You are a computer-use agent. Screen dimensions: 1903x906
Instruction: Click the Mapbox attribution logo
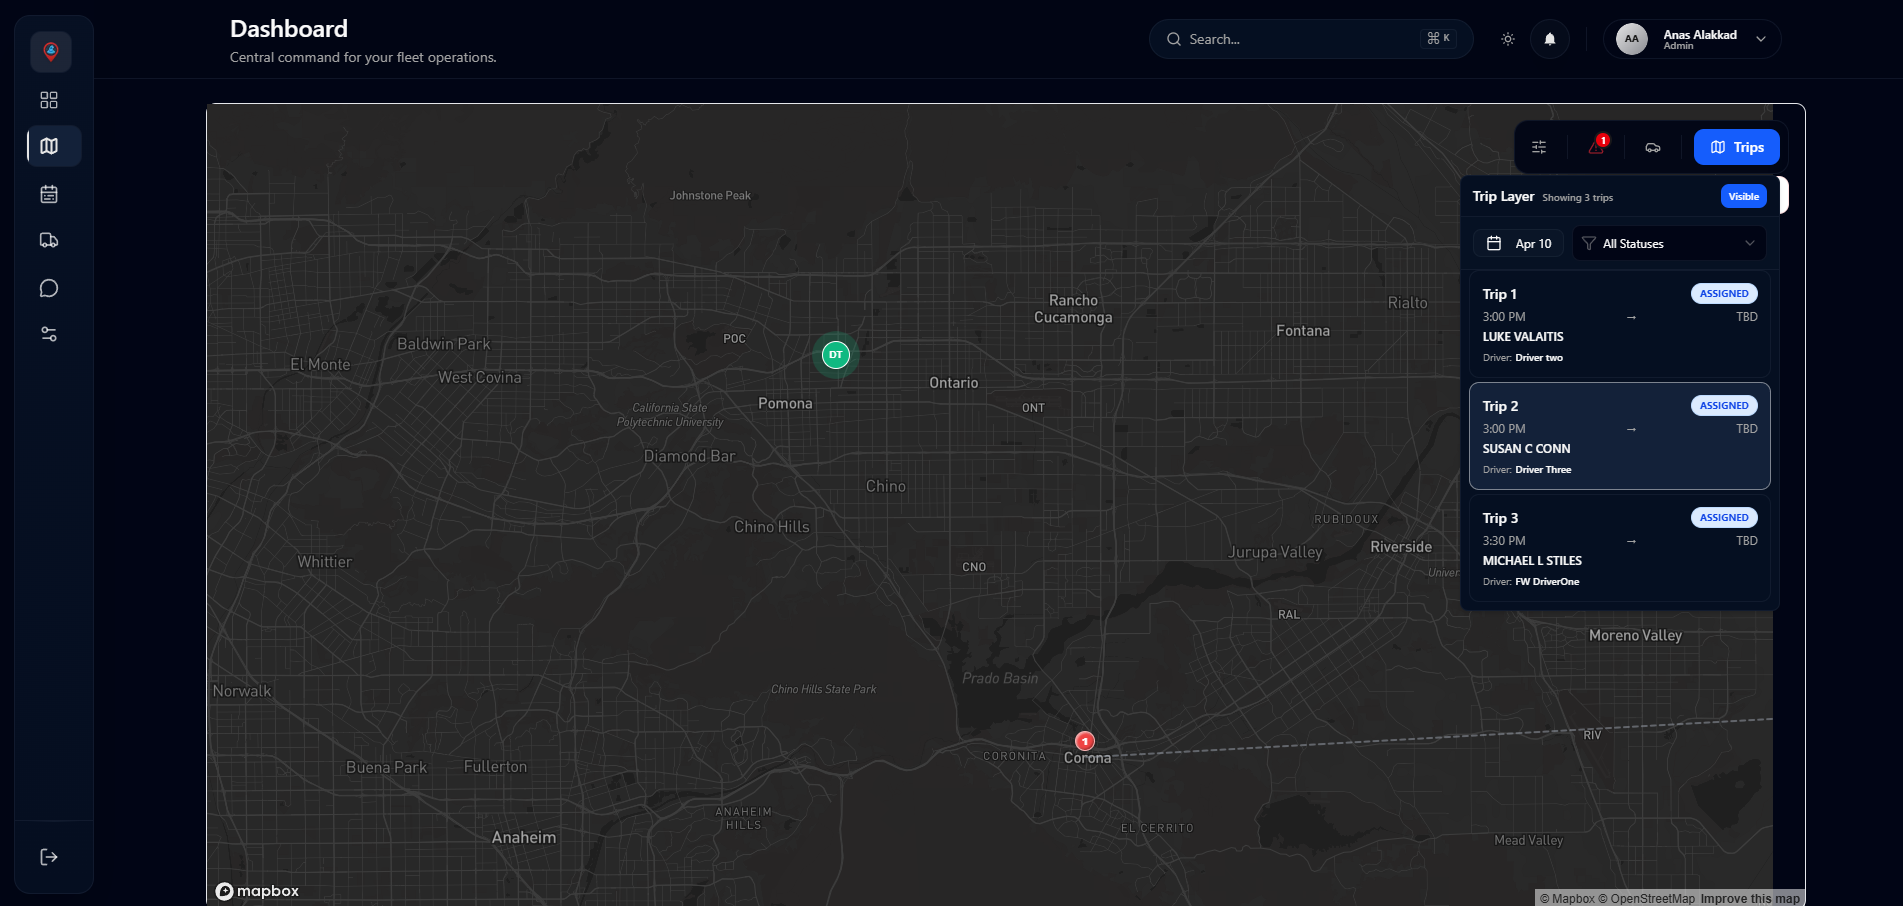257,890
